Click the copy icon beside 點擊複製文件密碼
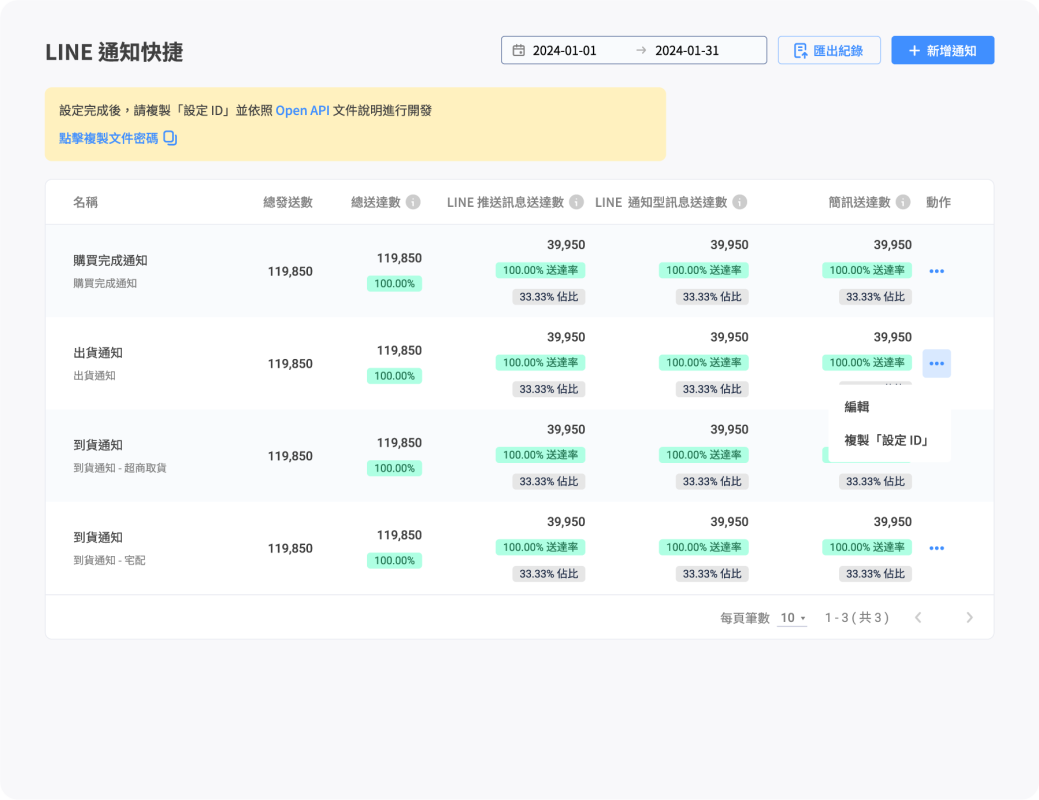The height and width of the screenshot is (800, 1039). tap(170, 138)
